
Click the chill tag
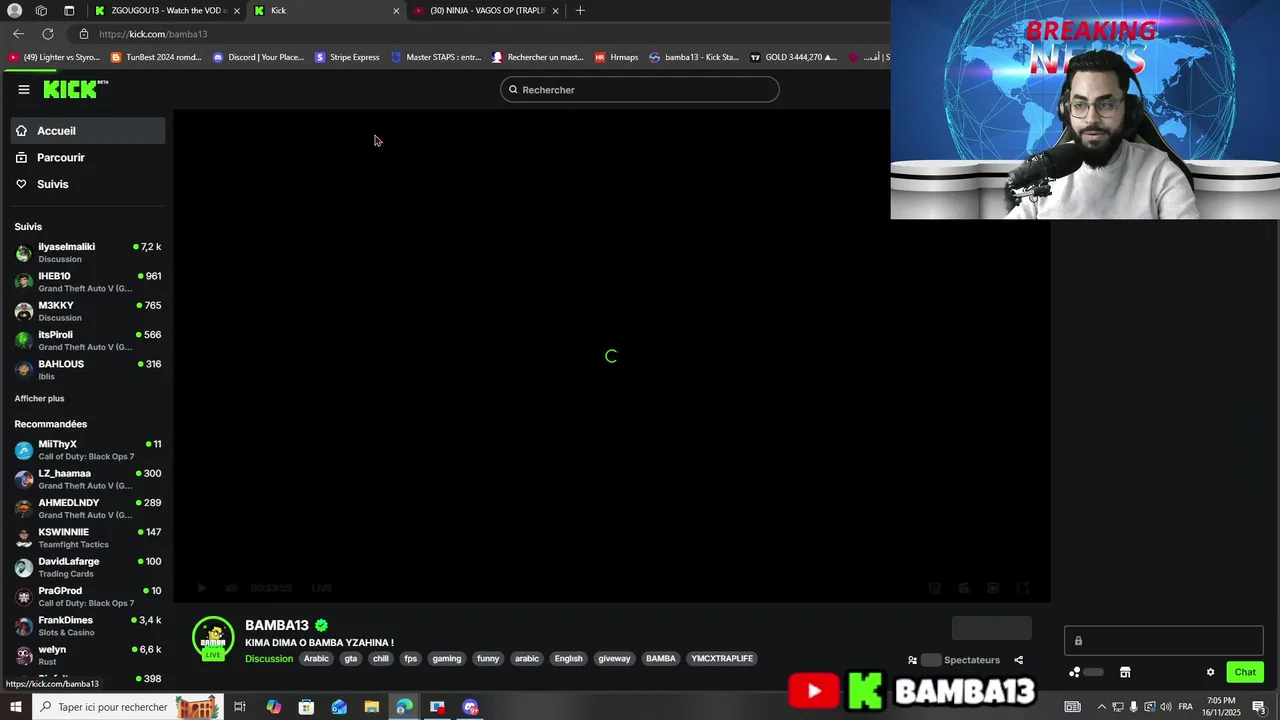click(x=381, y=658)
